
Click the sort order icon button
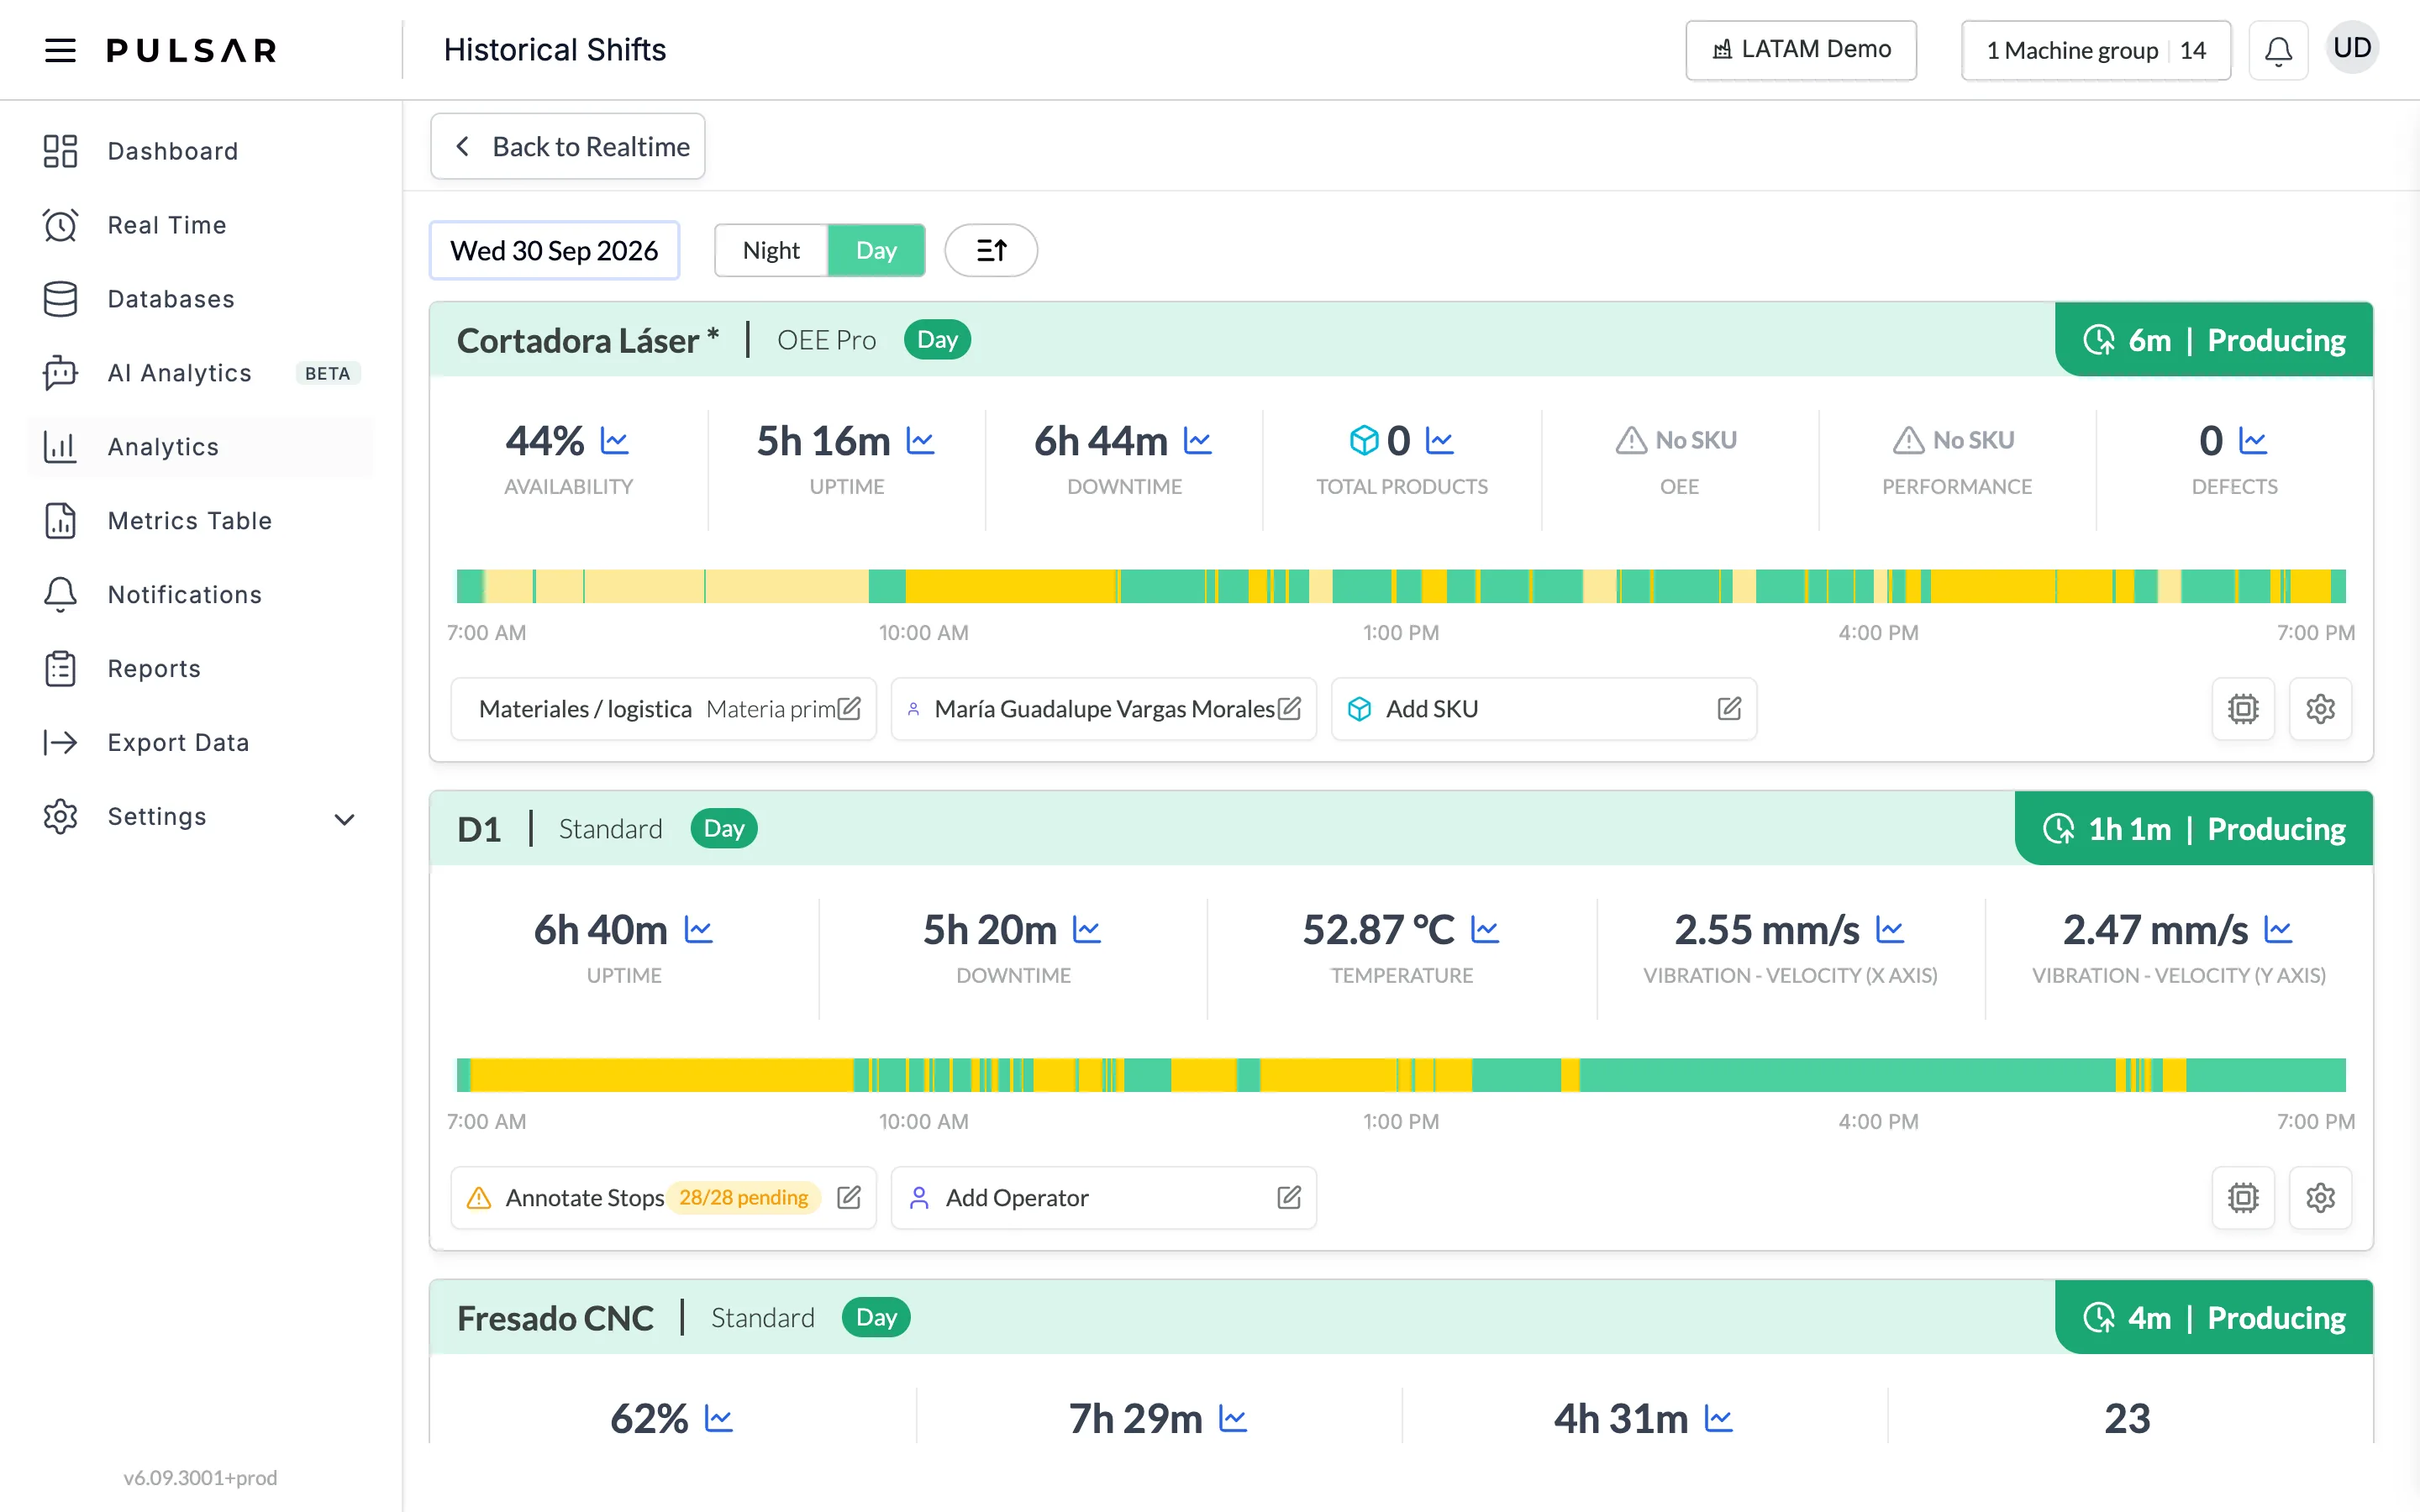991,250
